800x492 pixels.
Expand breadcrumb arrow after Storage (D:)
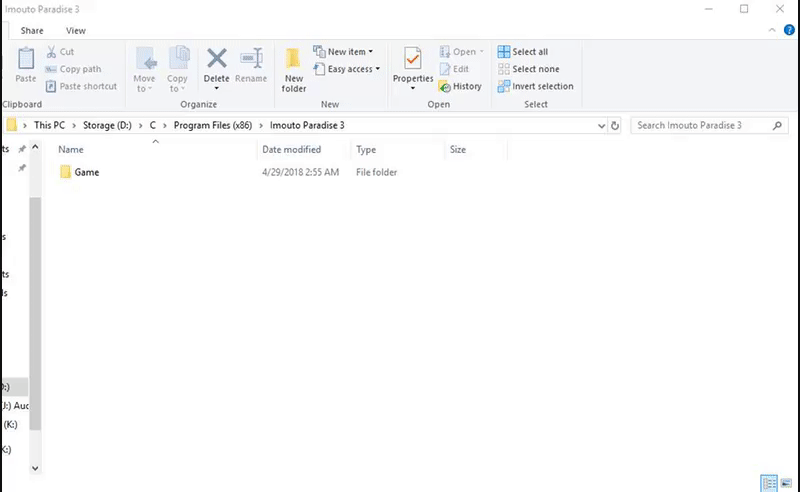[140, 126]
